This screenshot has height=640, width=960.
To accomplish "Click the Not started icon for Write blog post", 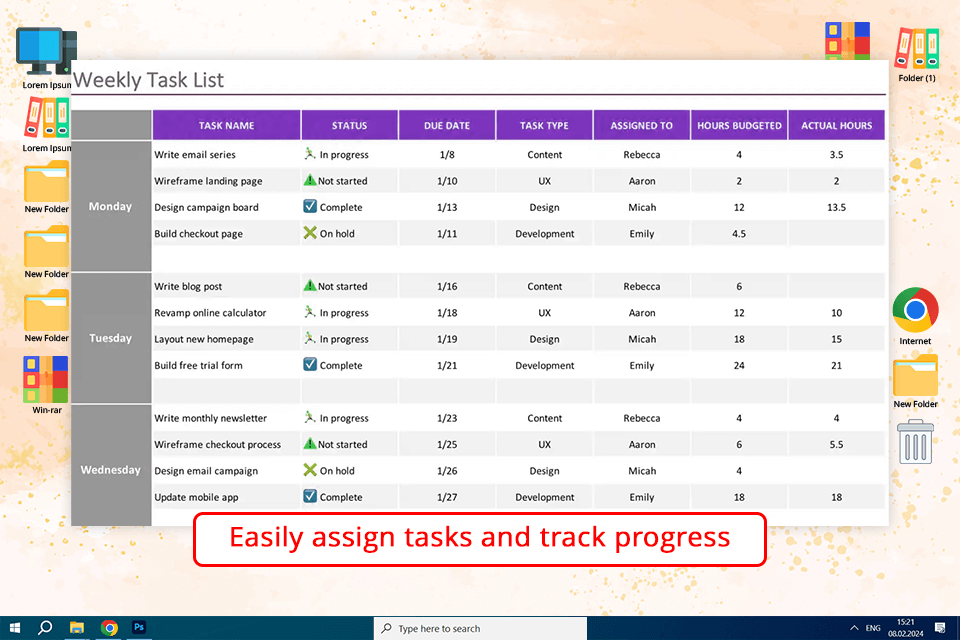I will coord(310,285).
